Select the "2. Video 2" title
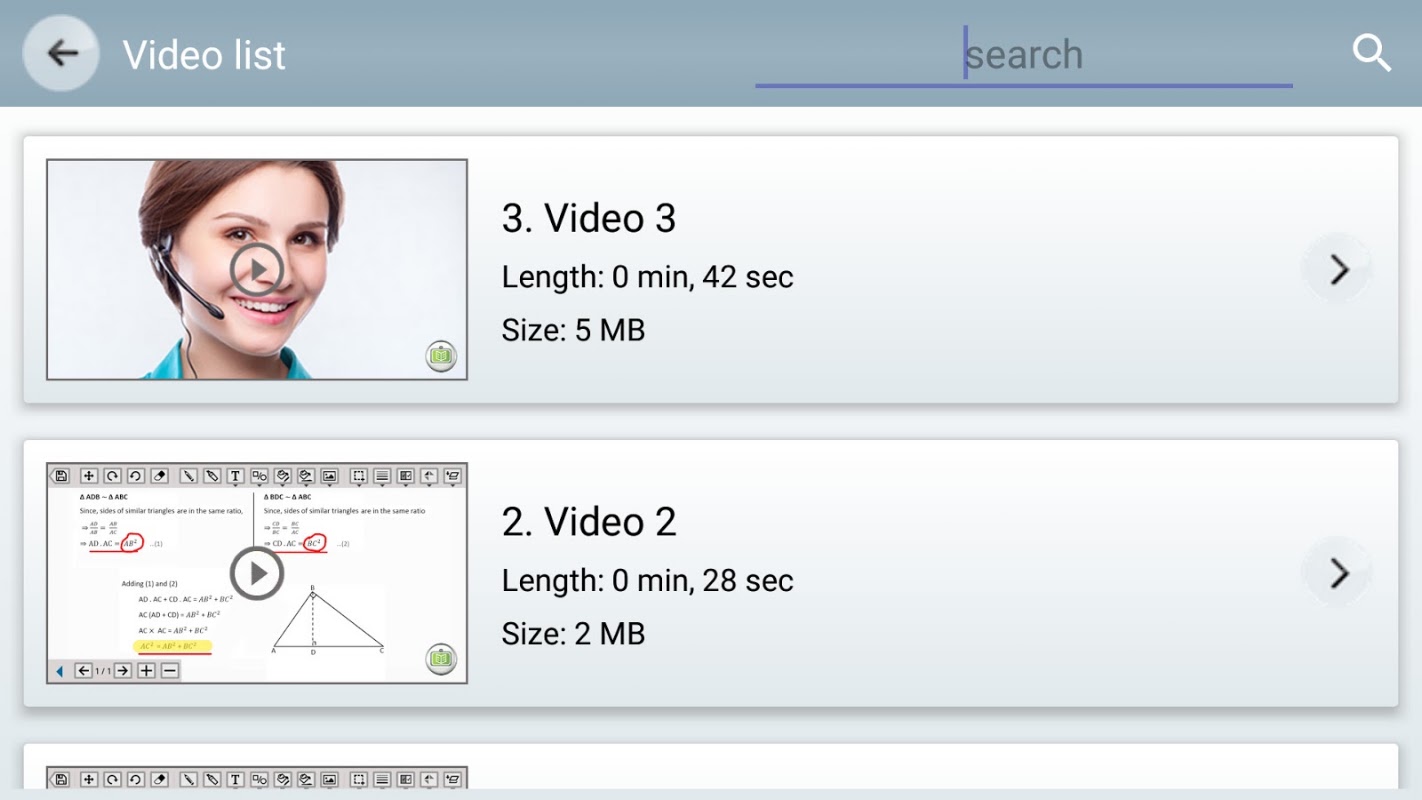1422x800 pixels. 589,521
